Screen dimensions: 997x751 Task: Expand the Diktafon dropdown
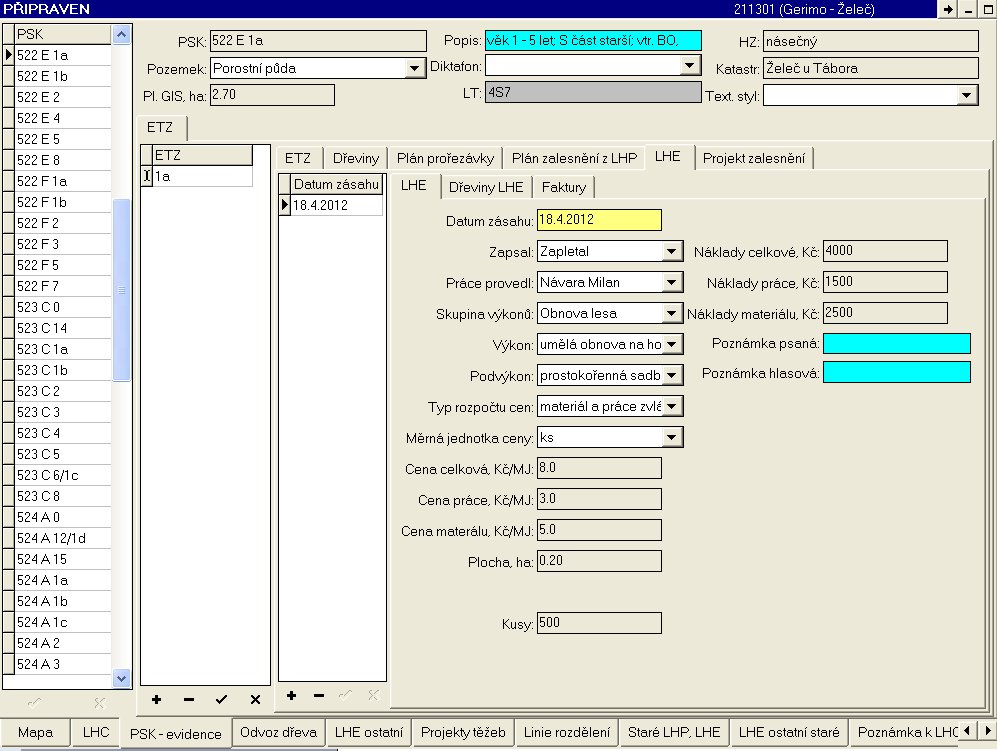tap(689, 65)
